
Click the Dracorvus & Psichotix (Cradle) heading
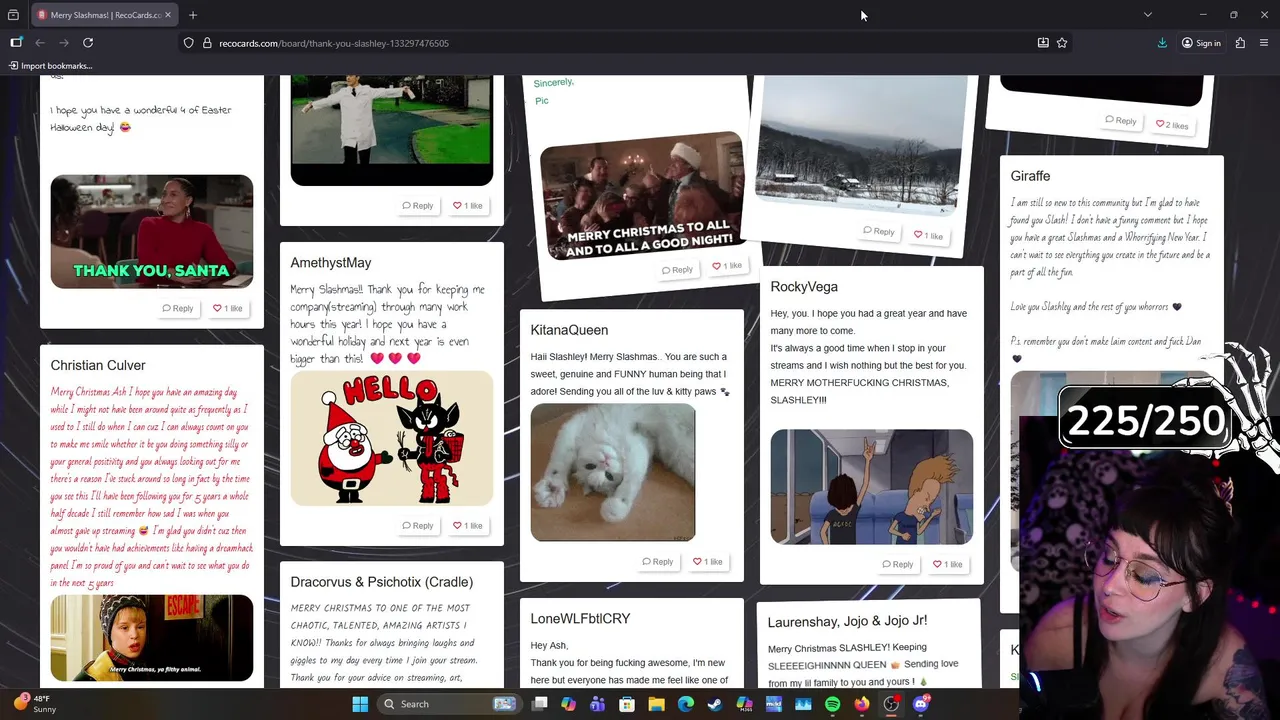coord(382,582)
